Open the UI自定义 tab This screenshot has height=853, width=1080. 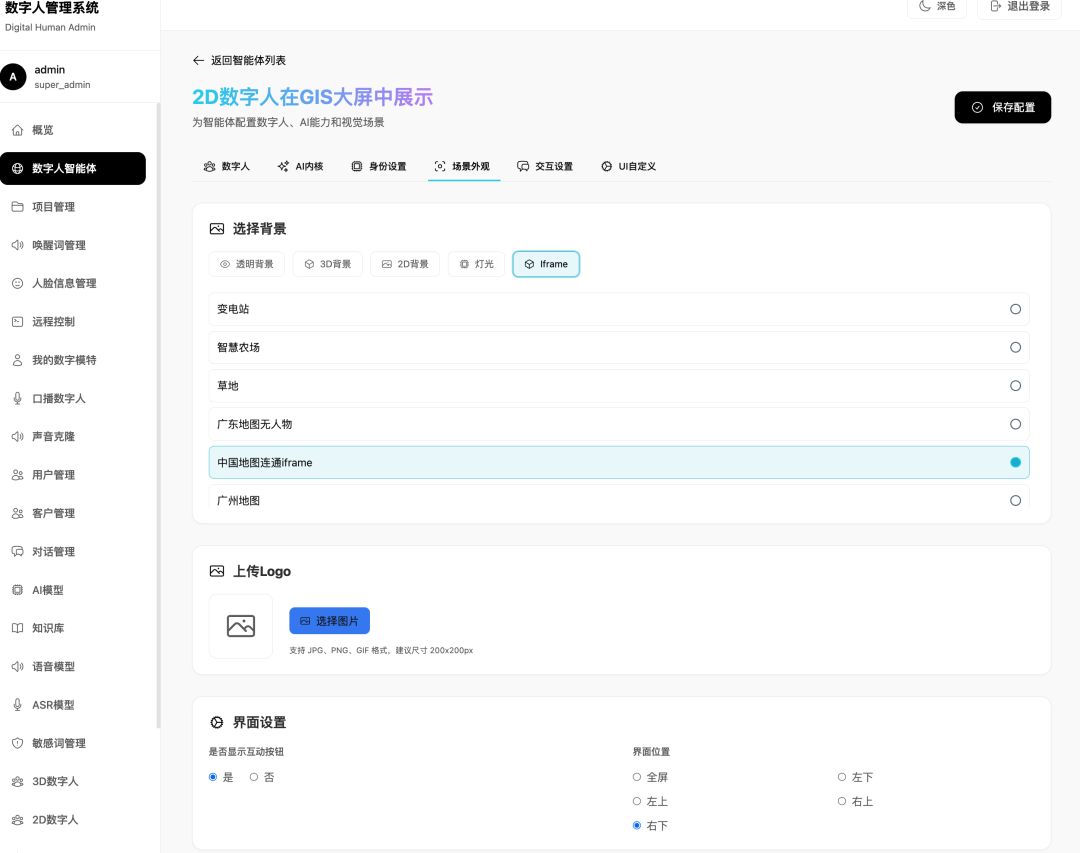[629, 167]
